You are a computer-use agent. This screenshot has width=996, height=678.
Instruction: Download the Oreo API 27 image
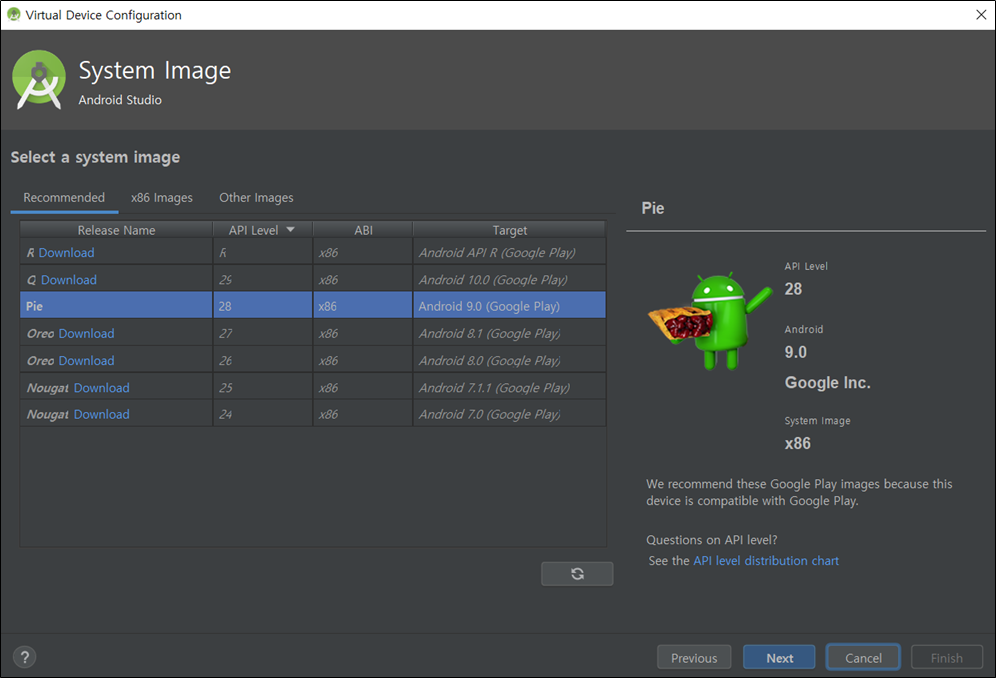(86, 333)
